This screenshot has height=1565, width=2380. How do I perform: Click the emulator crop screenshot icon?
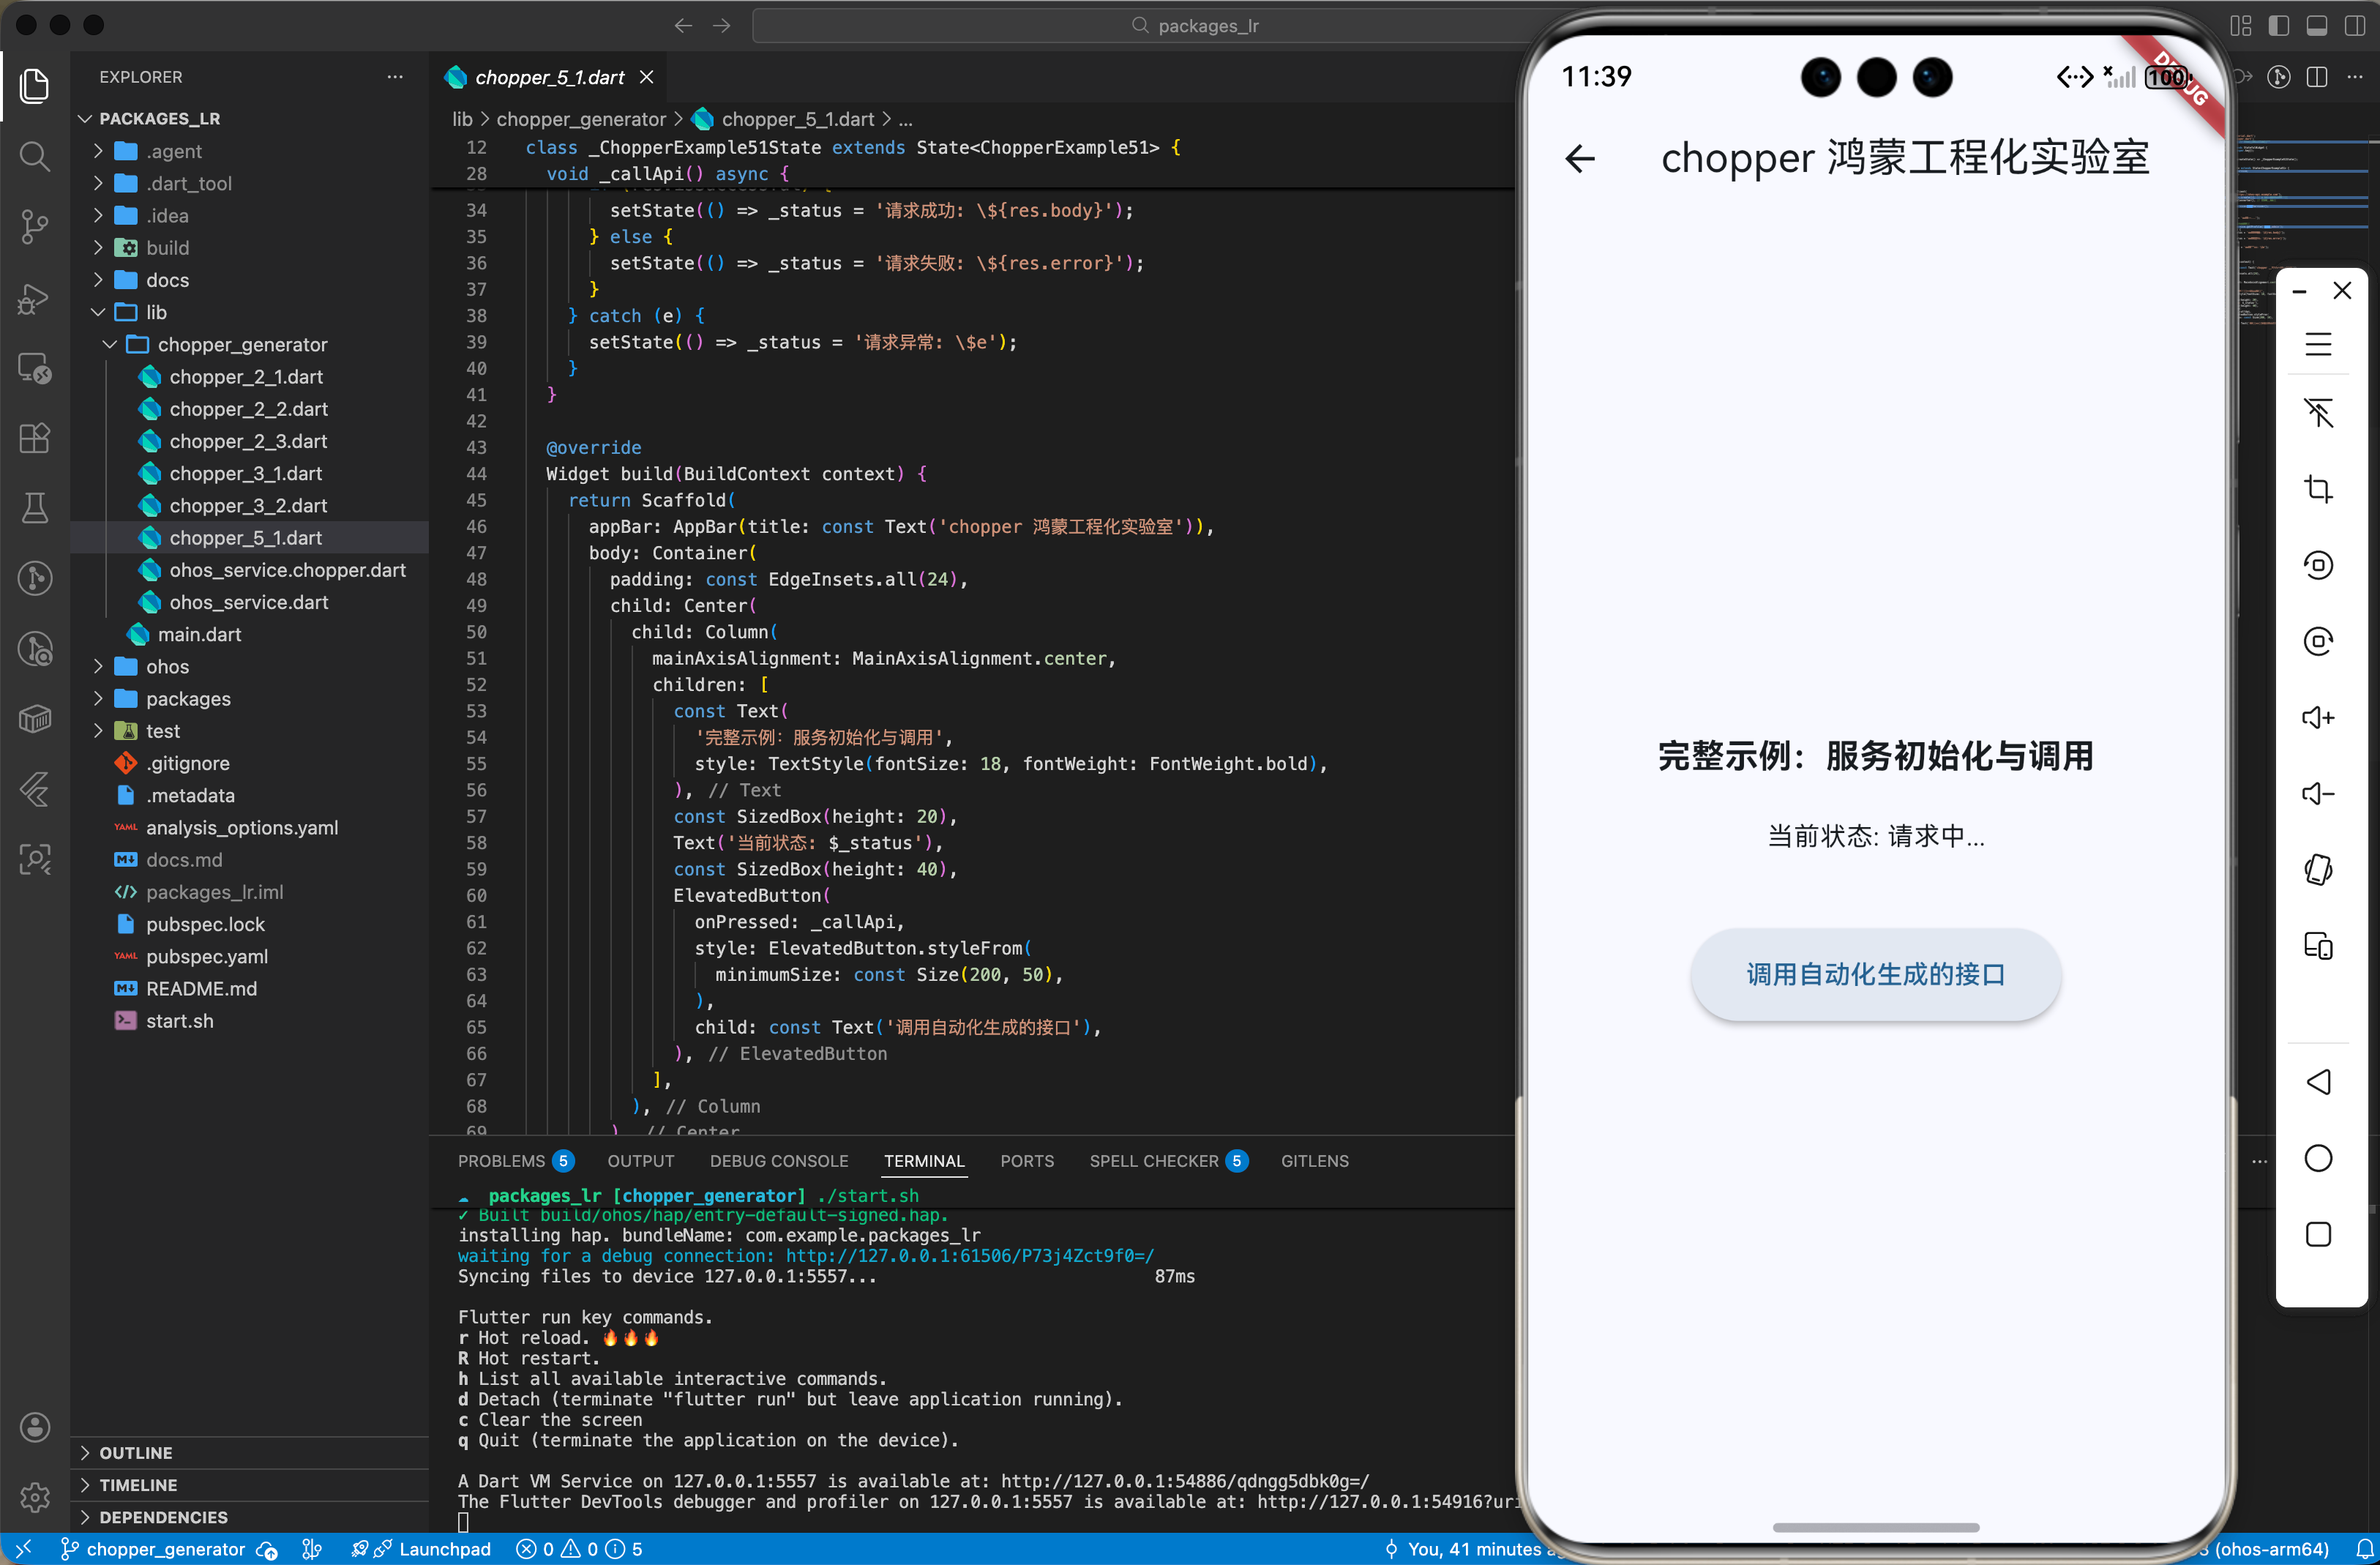[x=2318, y=489]
